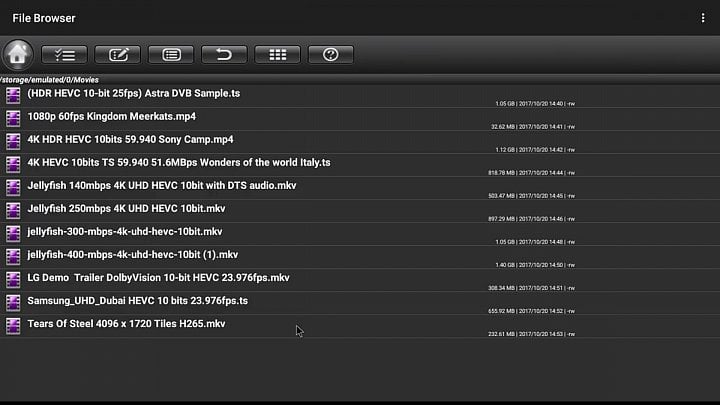Open Jellyfish 250mbps 4K UHD HEVC 10bit.mkv
Viewport: 720px width, 405px height.
pyautogui.click(x=126, y=208)
